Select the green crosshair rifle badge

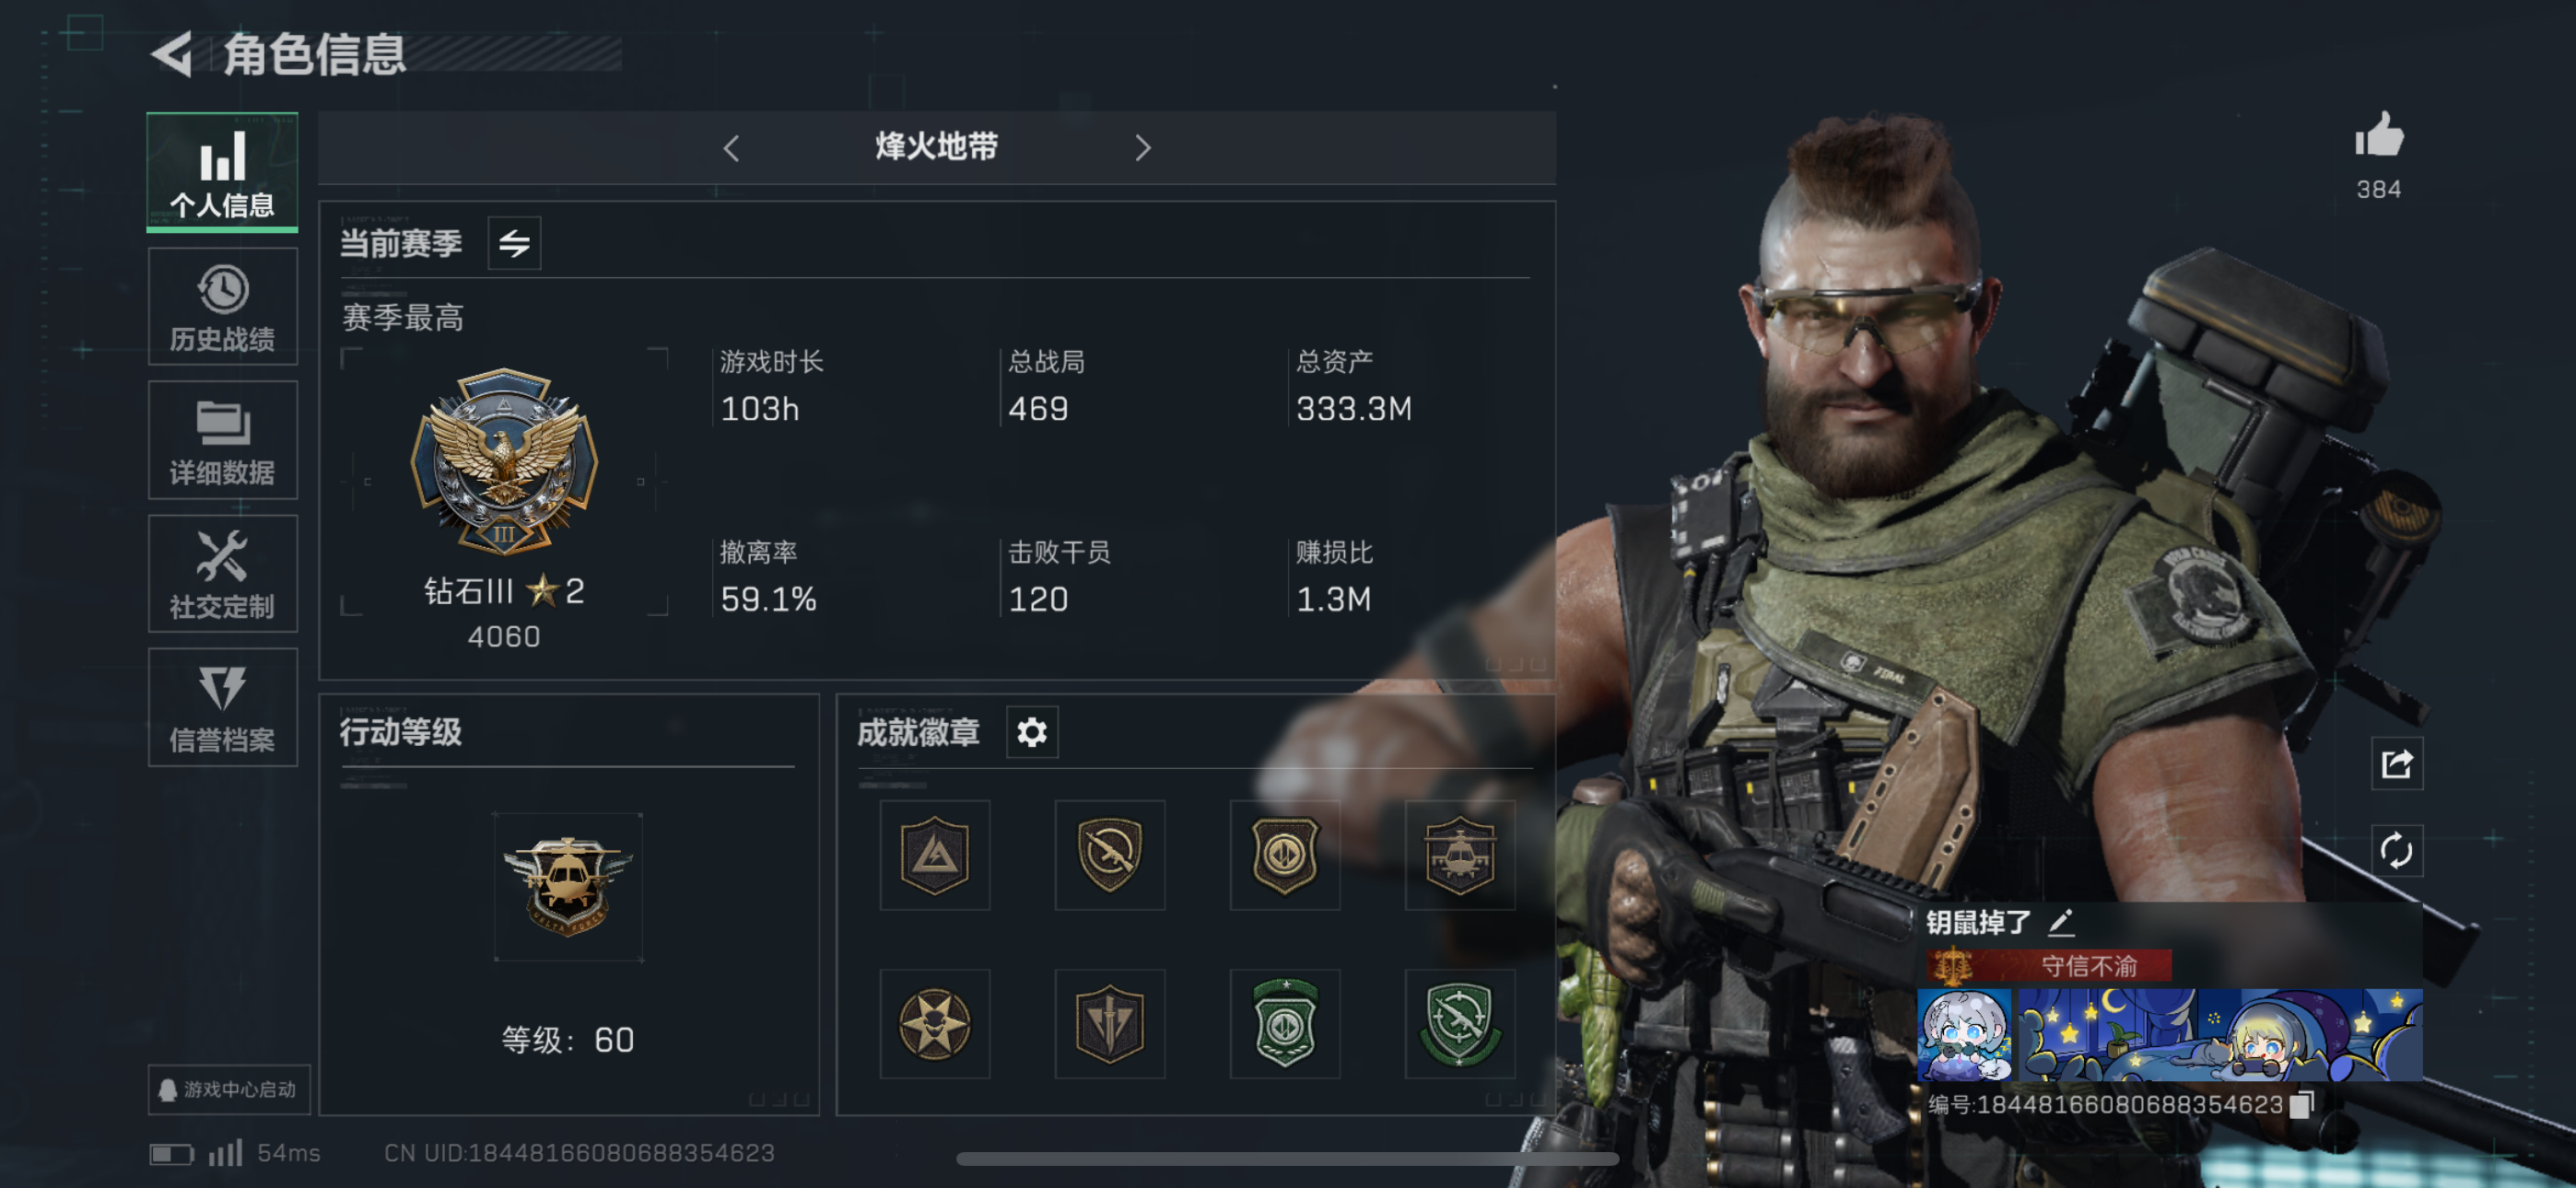pyautogui.click(x=1459, y=1024)
